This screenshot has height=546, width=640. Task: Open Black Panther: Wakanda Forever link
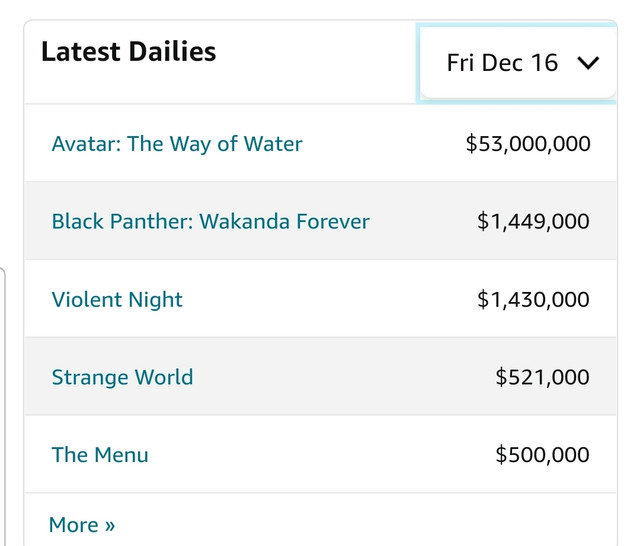(210, 221)
